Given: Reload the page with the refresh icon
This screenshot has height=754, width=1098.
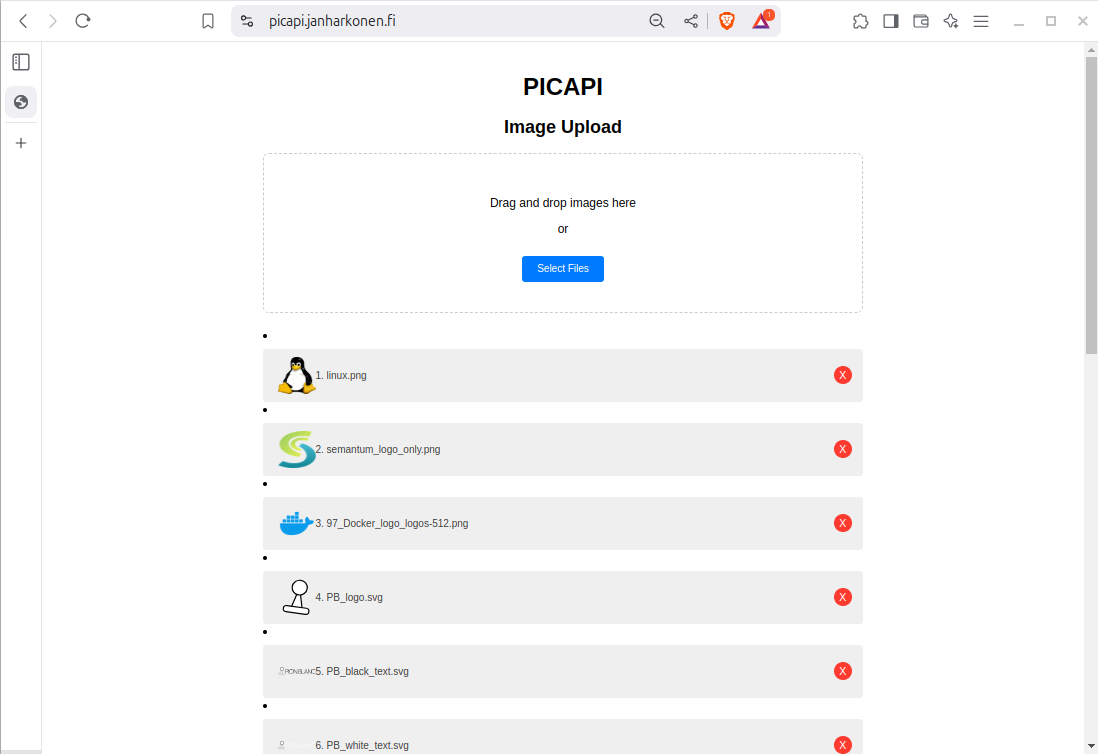Looking at the screenshot, I should (83, 21).
